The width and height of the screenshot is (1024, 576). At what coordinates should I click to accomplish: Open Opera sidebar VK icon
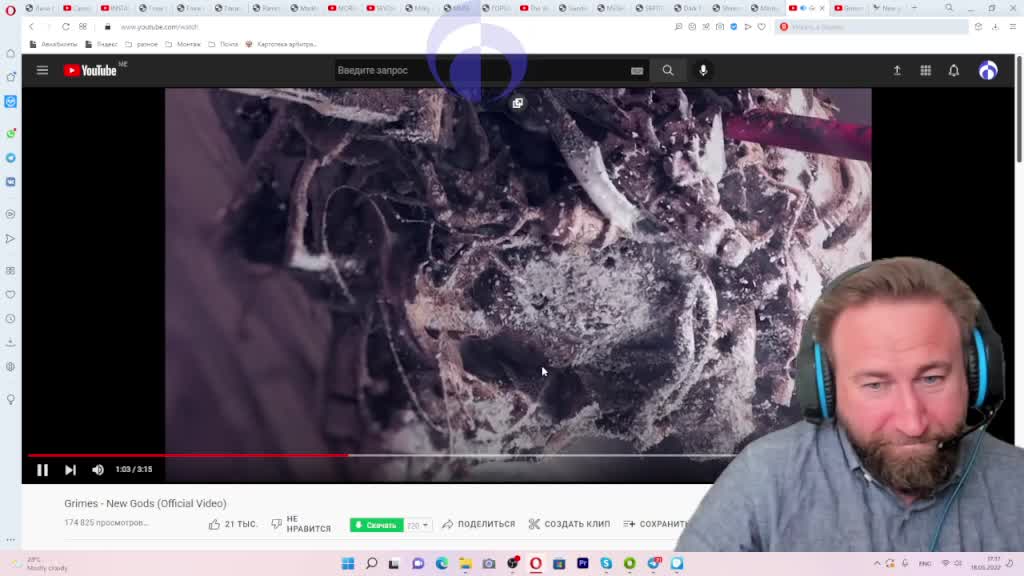click(x=10, y=182)
